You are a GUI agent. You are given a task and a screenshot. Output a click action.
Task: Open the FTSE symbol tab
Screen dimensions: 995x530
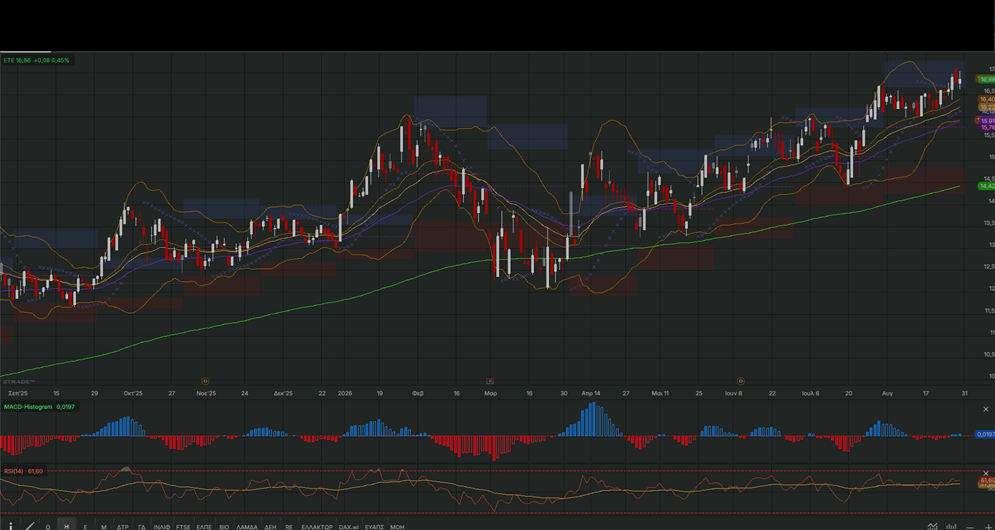coord(183,527)
